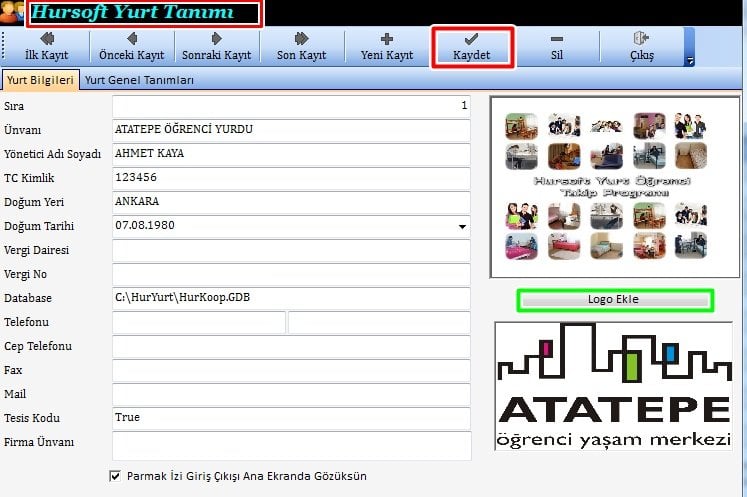The image size is (747, 497).
Task: Click the ATATEPE logo image
Action: (x=613, y=386)
